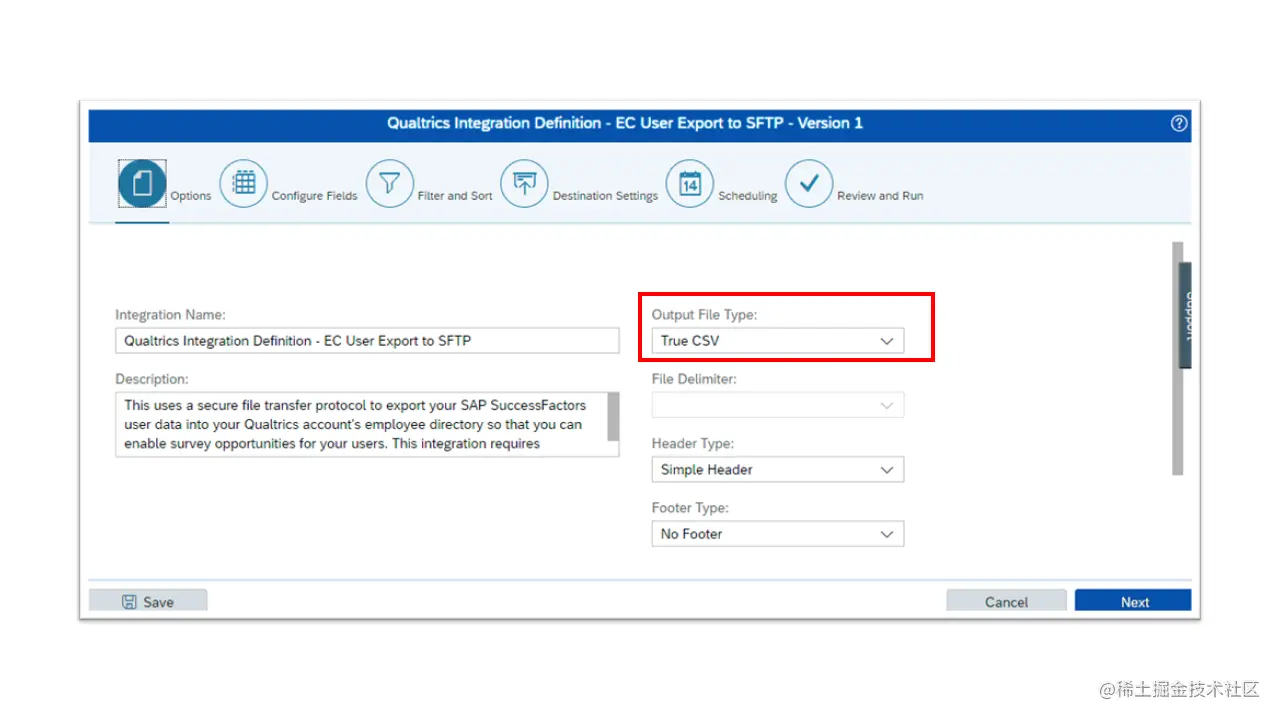This screenshot has height=720, width=1280.
Task: Click the Integration Name input field
Action: click(x=367, y=341)
